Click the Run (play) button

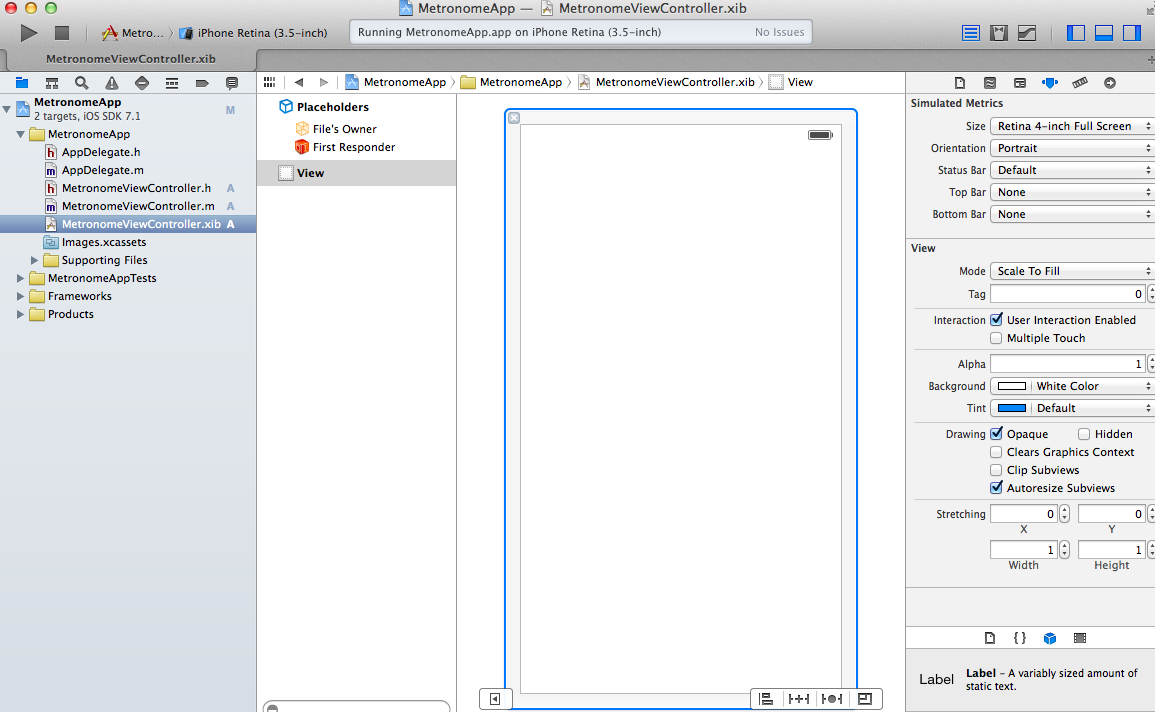(29, 33)
